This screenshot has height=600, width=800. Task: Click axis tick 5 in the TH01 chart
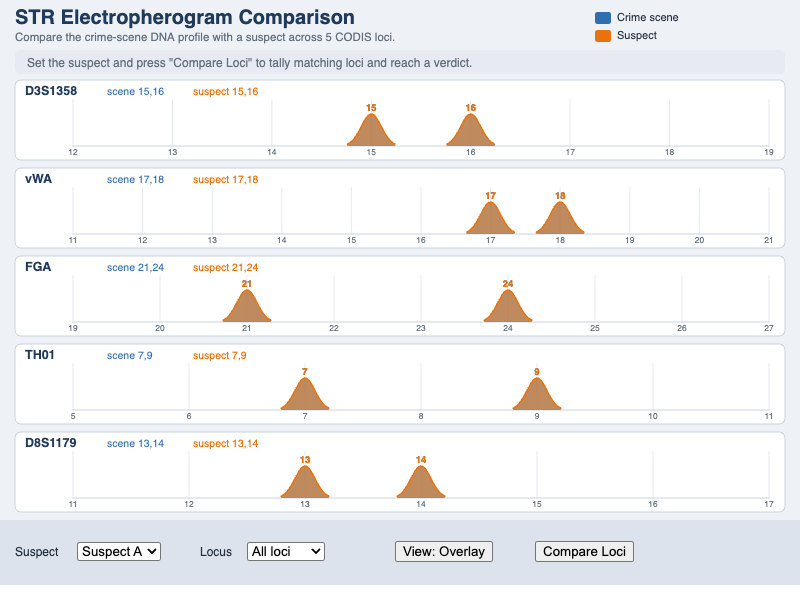[x=73, y=416]
